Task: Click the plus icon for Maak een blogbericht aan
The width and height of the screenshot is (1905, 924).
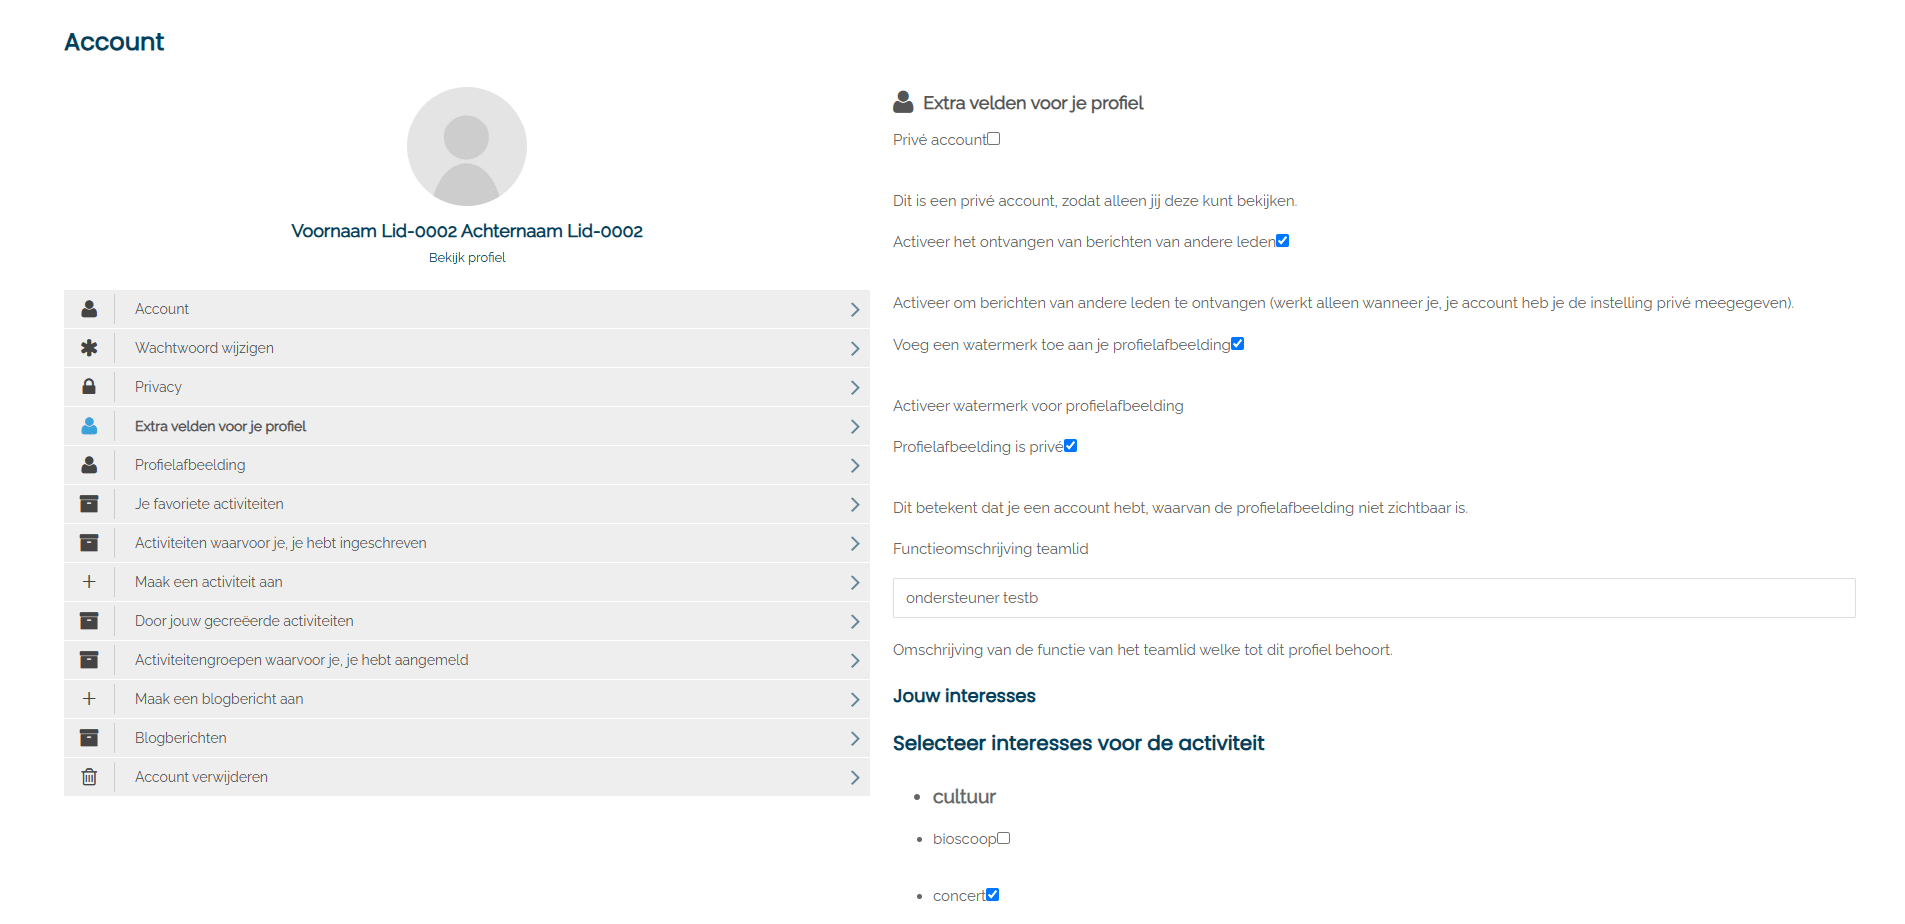Action: [x=89, y=699]
